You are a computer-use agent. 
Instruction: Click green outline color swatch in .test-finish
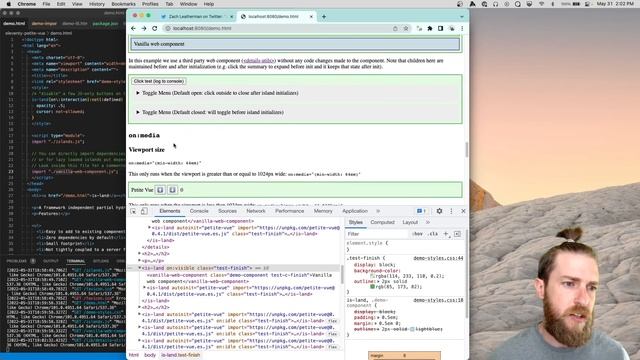(372, 287)
